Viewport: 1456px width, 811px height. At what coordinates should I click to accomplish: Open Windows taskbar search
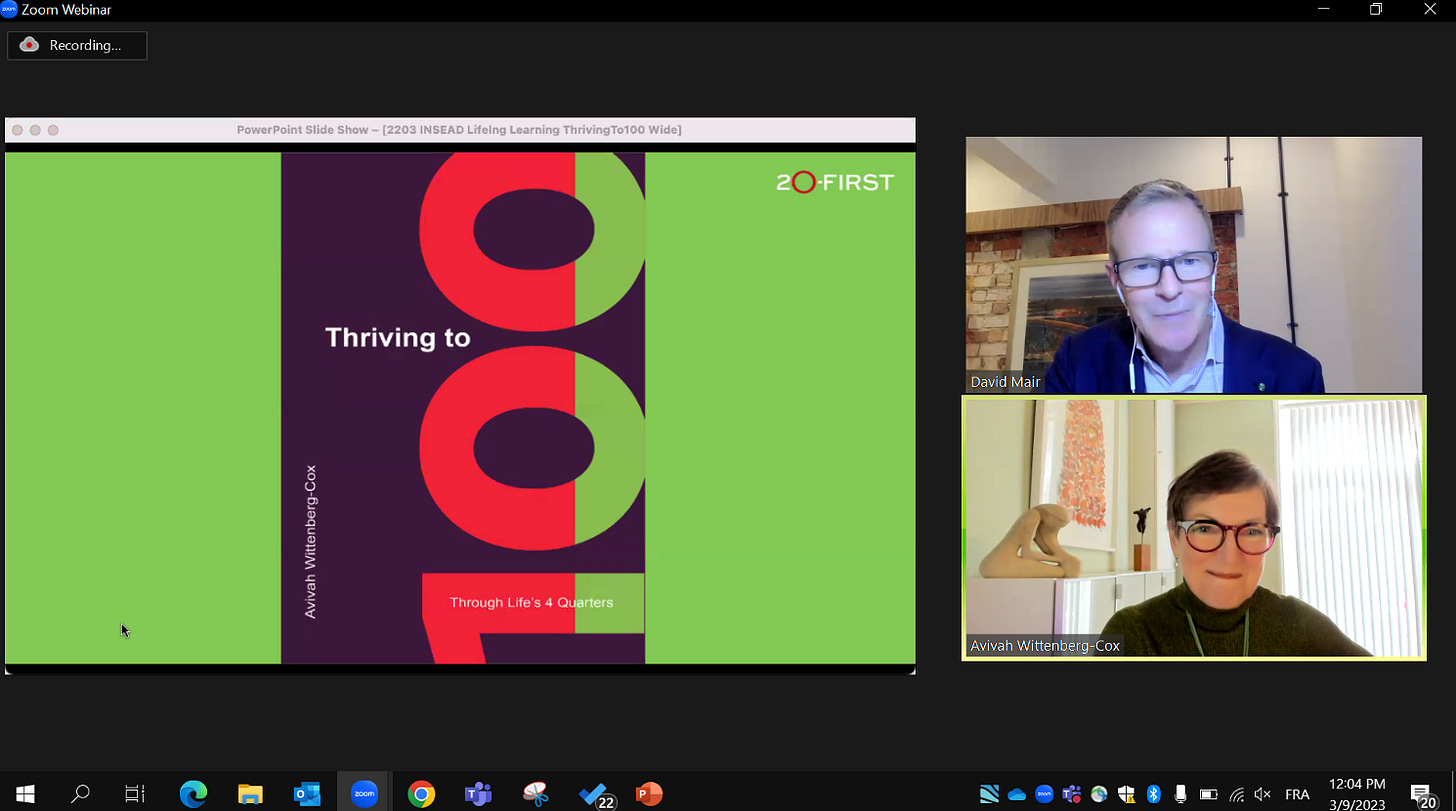click(x=80, y=794)
